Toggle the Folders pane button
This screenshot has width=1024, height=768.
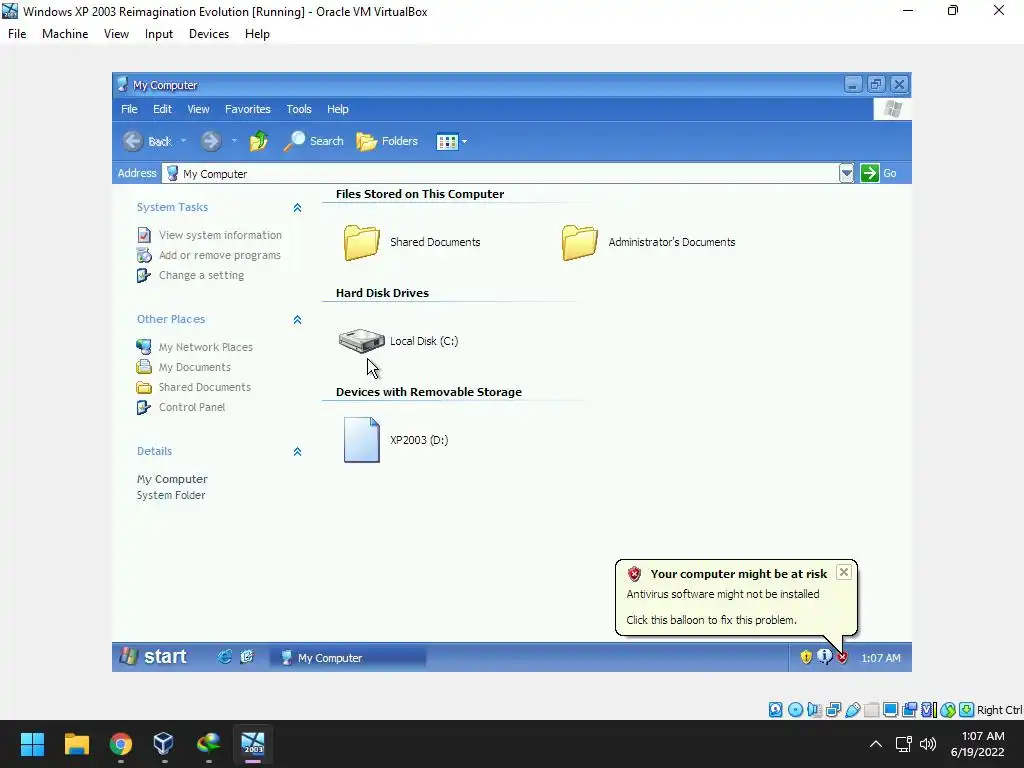pos(387,141)
